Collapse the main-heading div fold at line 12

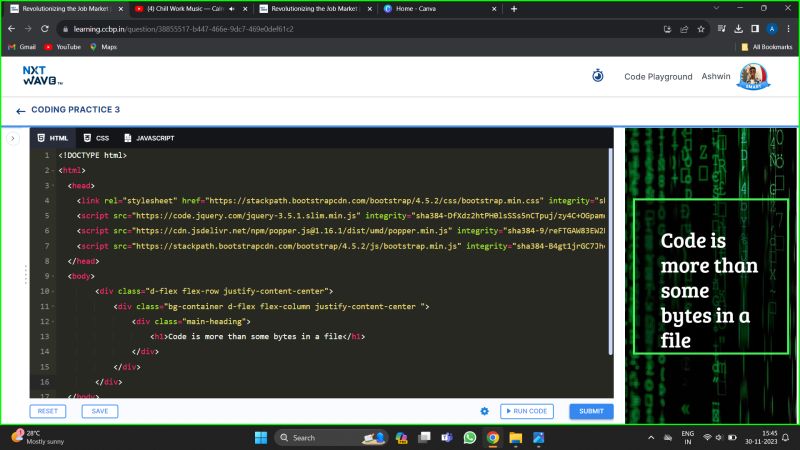[x=53, y=321]
